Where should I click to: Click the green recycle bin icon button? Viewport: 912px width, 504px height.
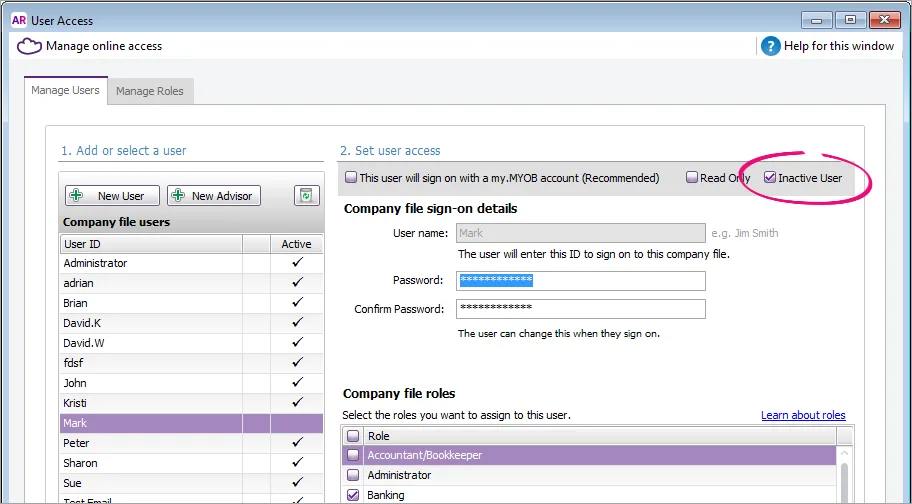click(307, 196)
